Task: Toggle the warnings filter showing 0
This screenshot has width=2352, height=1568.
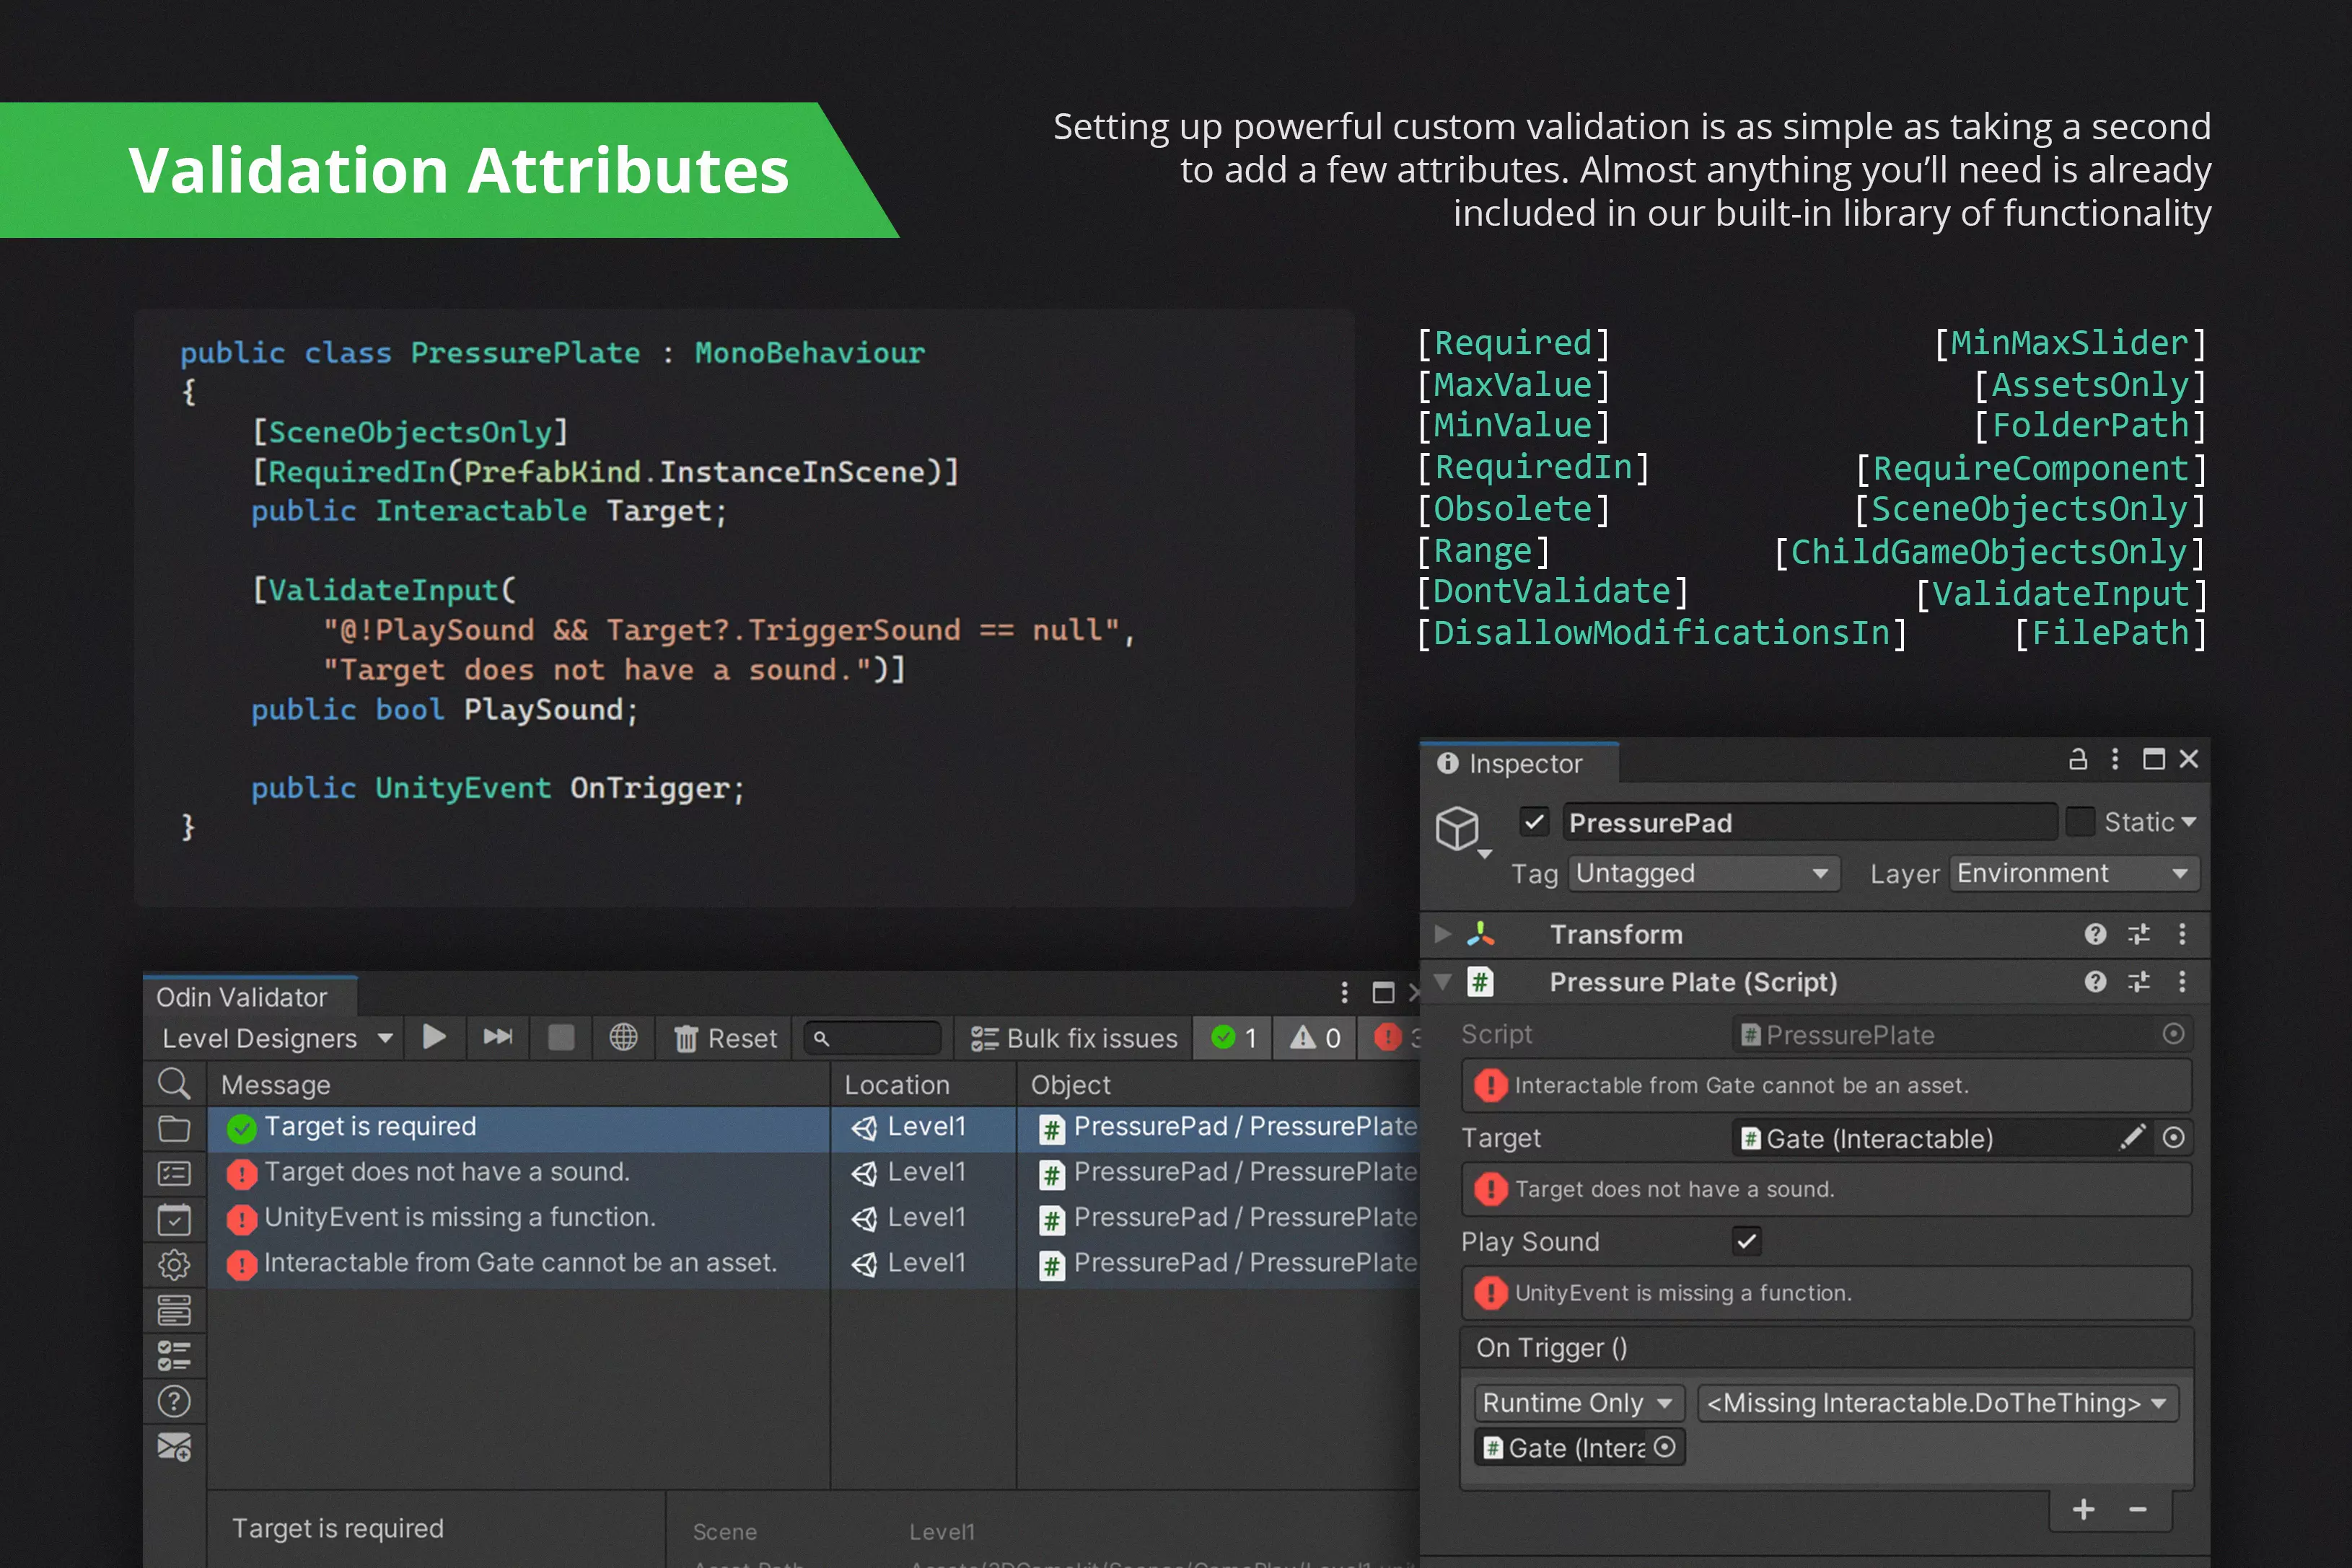Action: (x=1314, y=1038)
